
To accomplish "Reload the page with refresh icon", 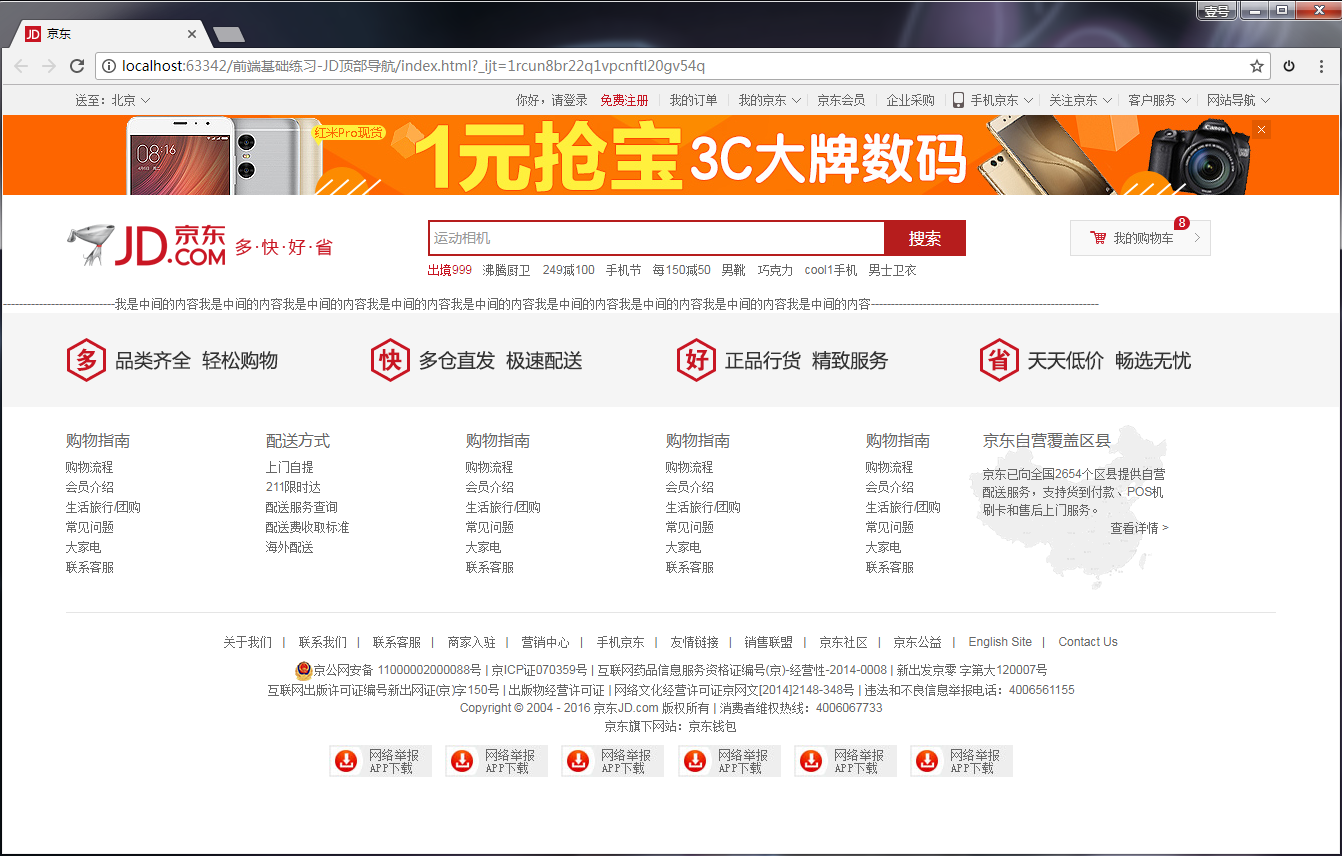I will (x=77, y=66).
